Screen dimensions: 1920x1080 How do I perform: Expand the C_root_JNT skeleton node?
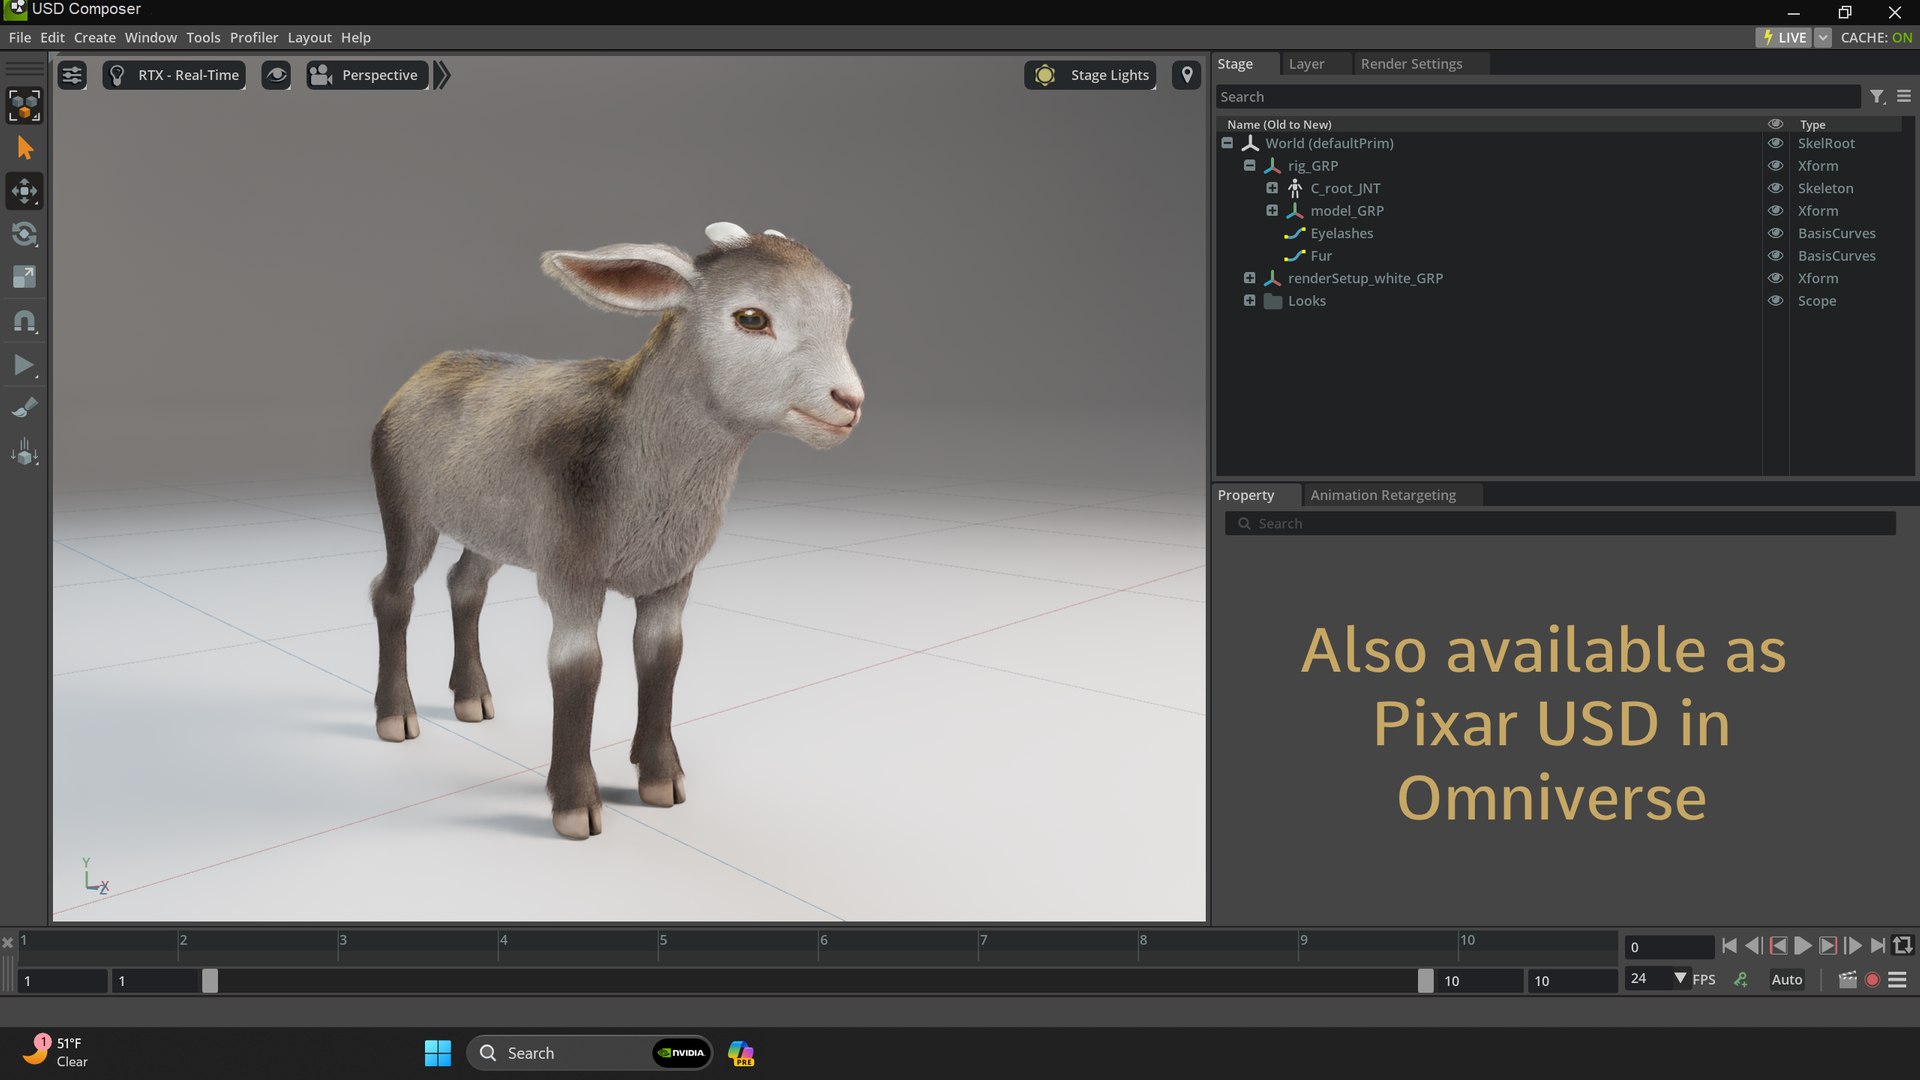tap(1272, 188)
